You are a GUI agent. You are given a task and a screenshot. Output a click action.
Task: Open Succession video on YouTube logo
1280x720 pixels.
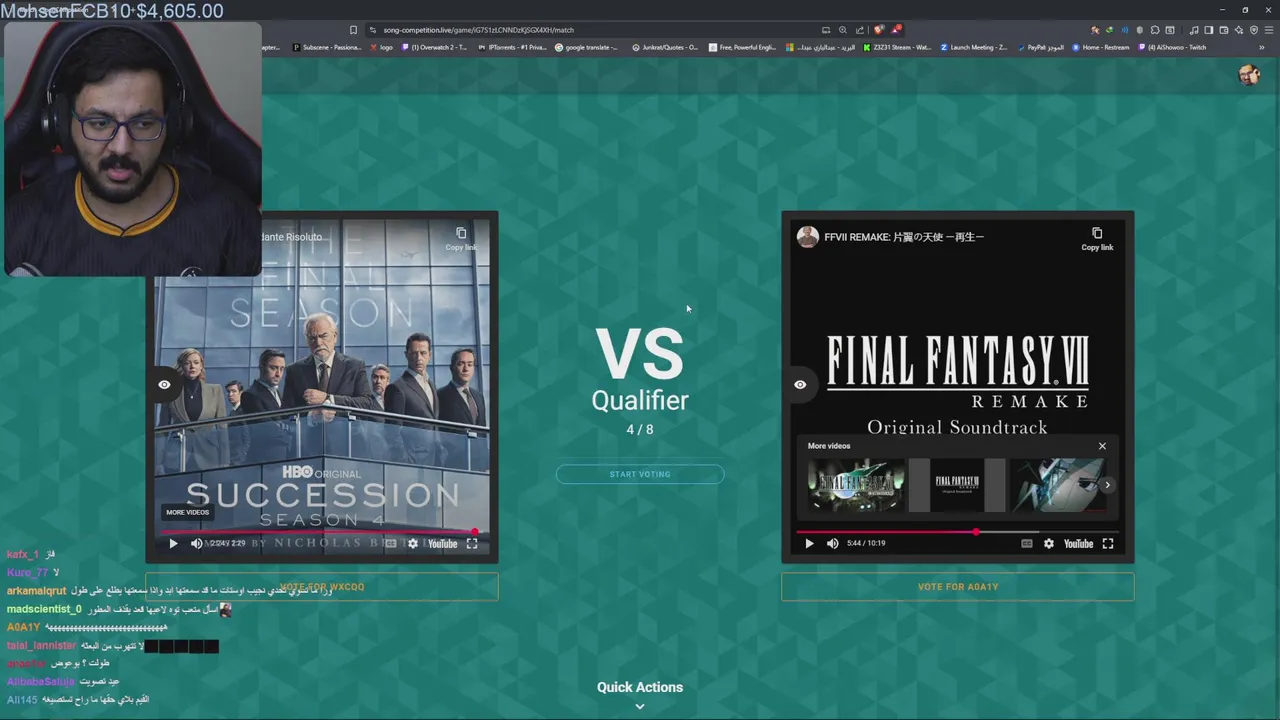pos(442,544)
